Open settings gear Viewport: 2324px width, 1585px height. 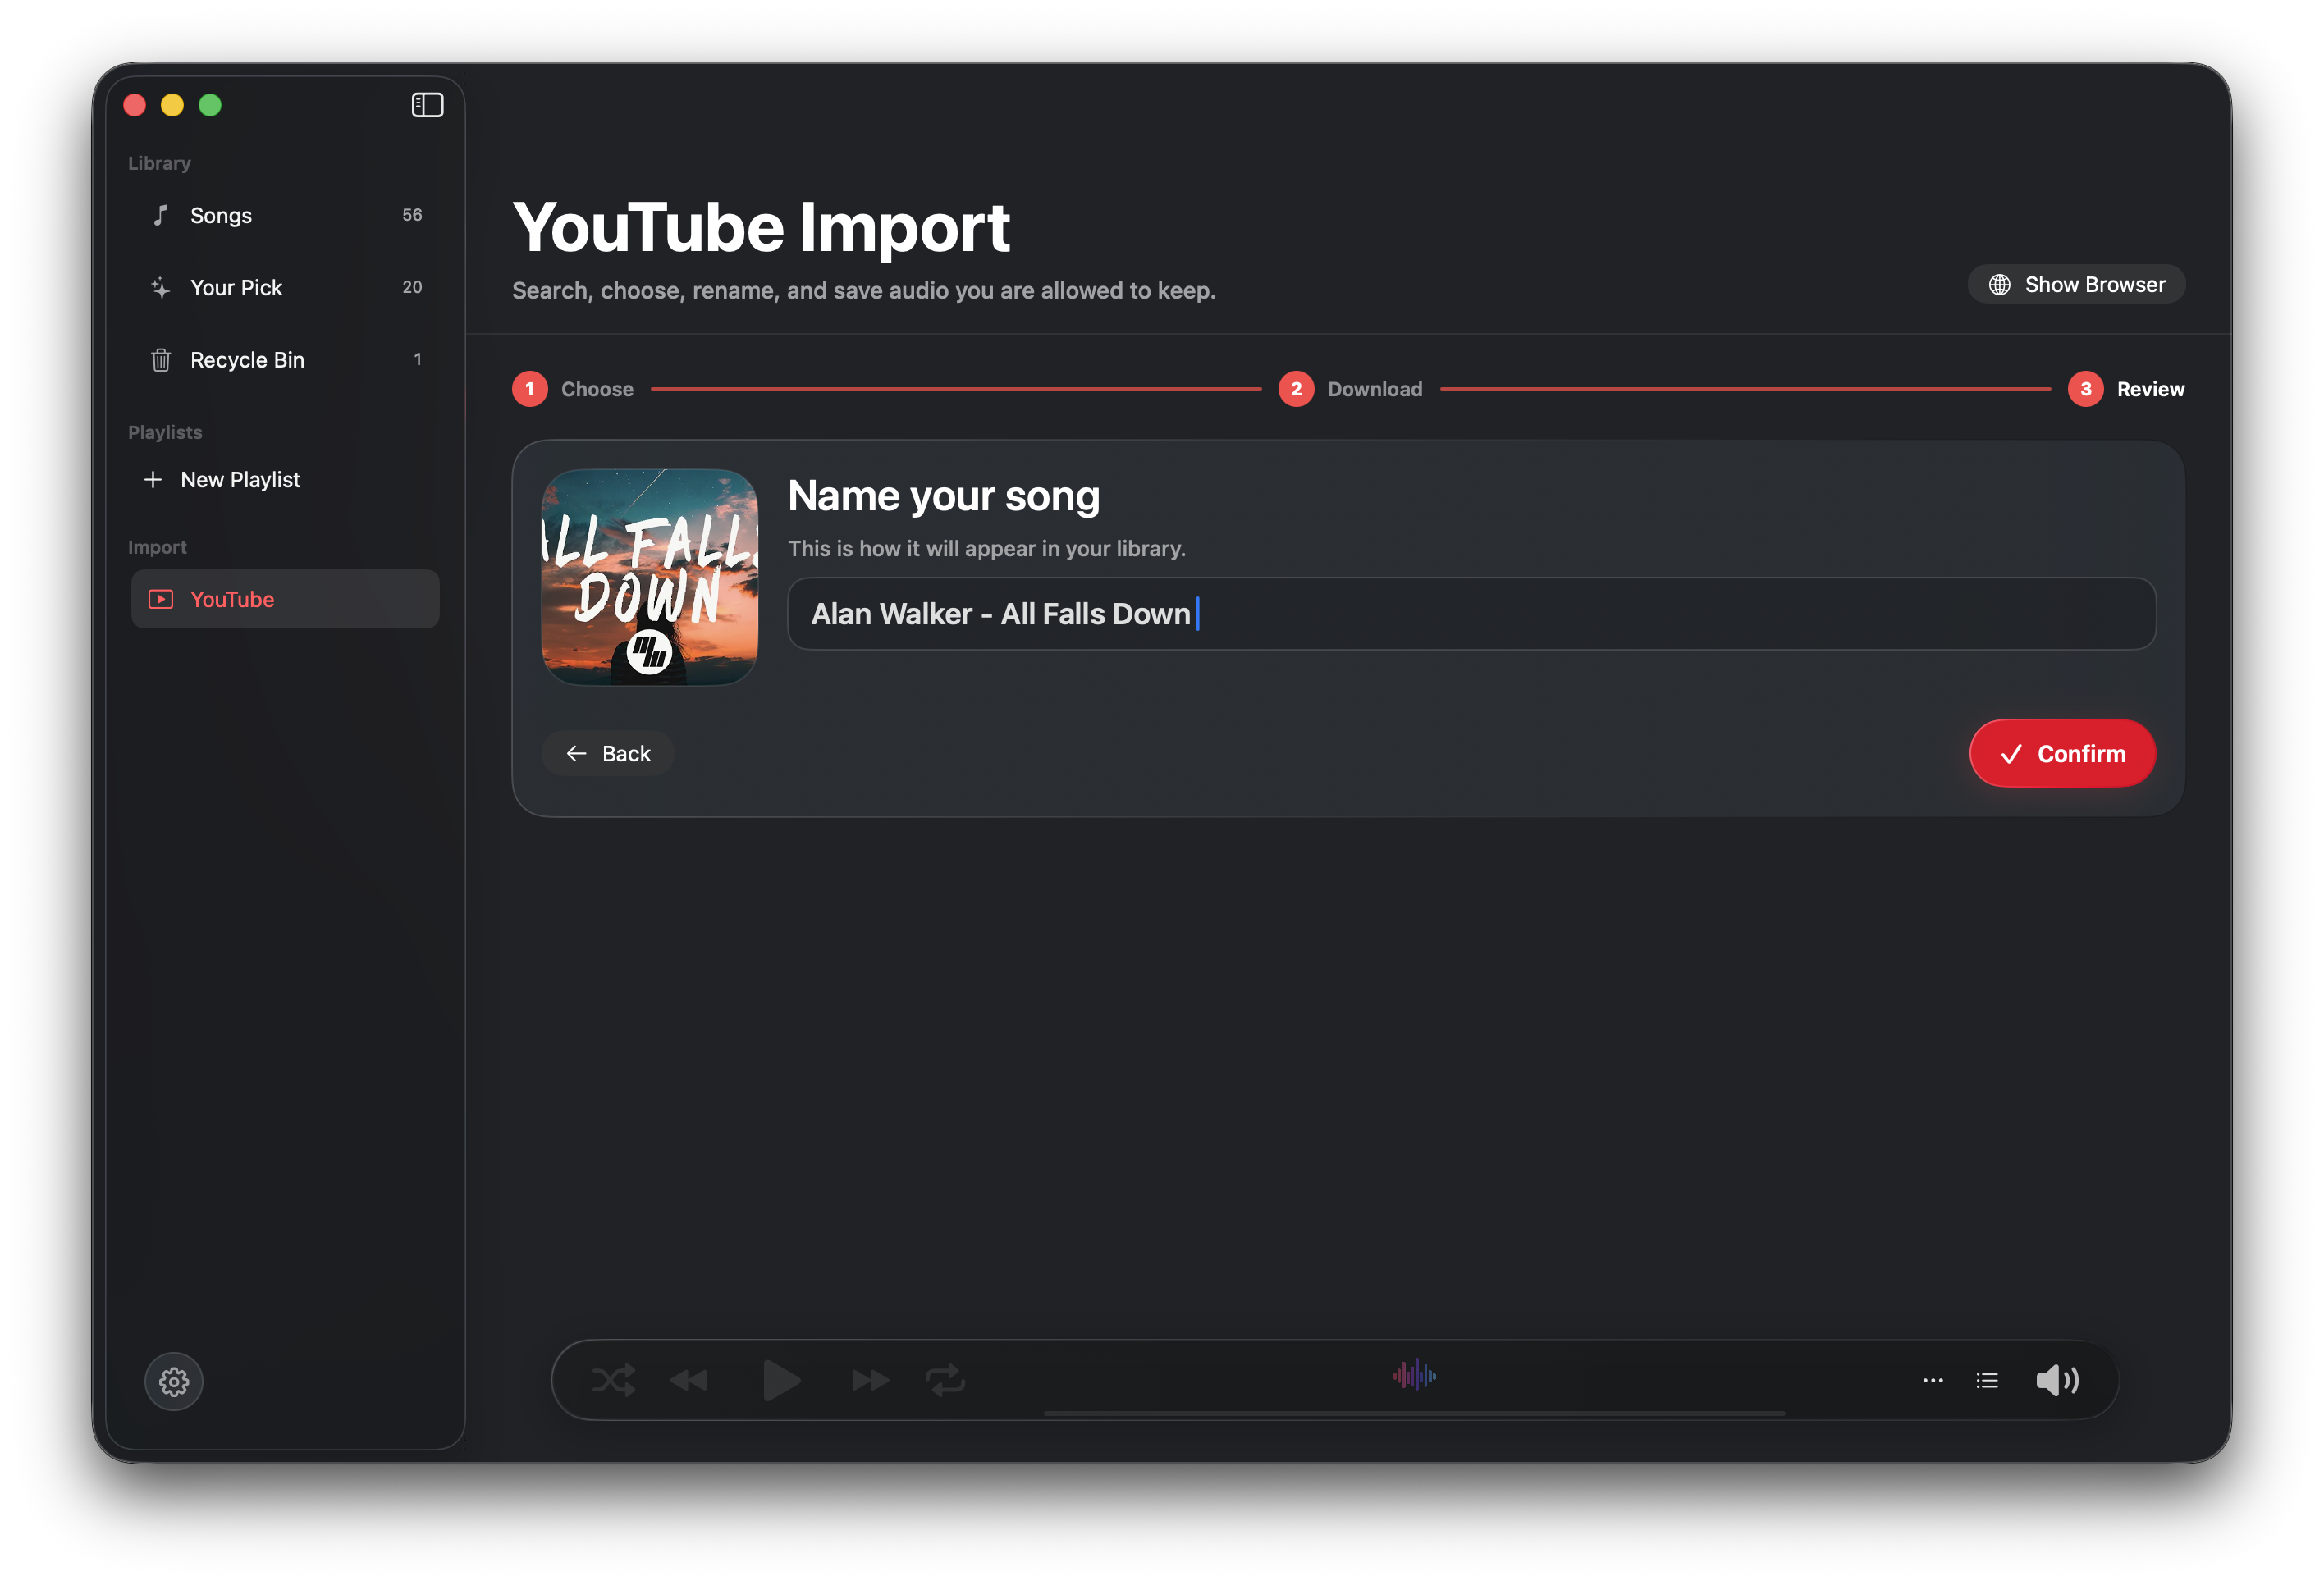174,1381
